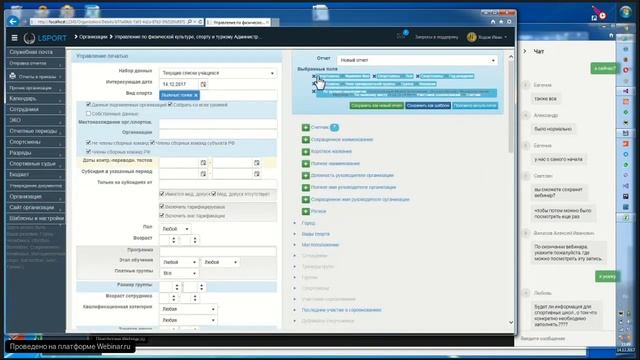Click the LSPORT logo
The image size is (640, 360).
[45, 38]
